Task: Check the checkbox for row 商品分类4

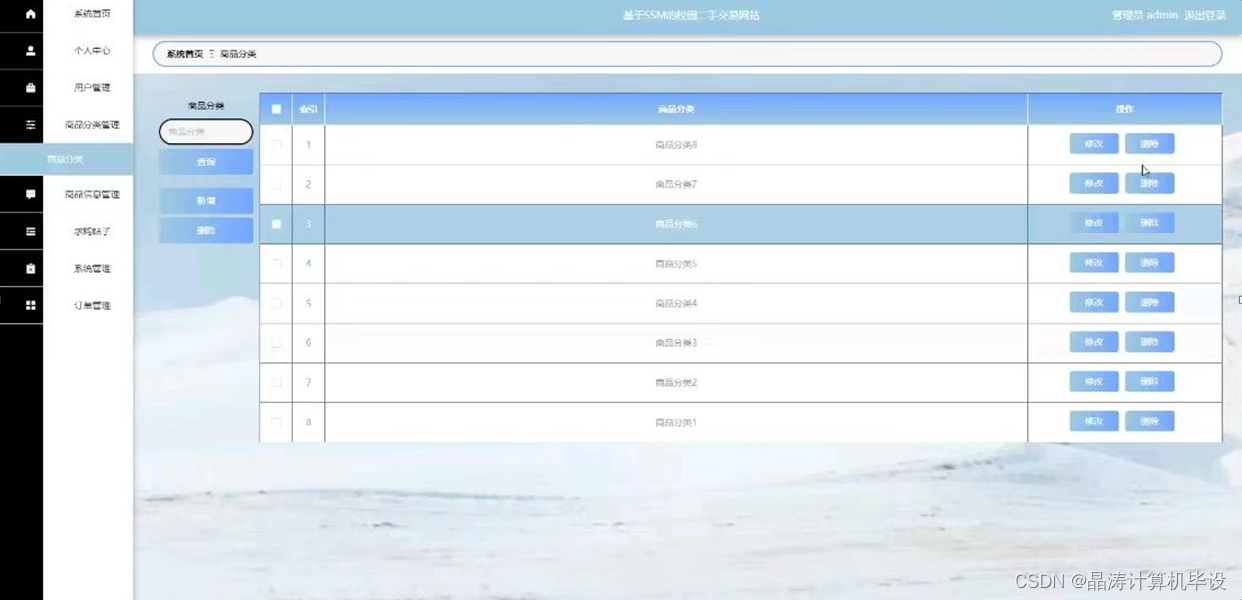Action: 276,303
